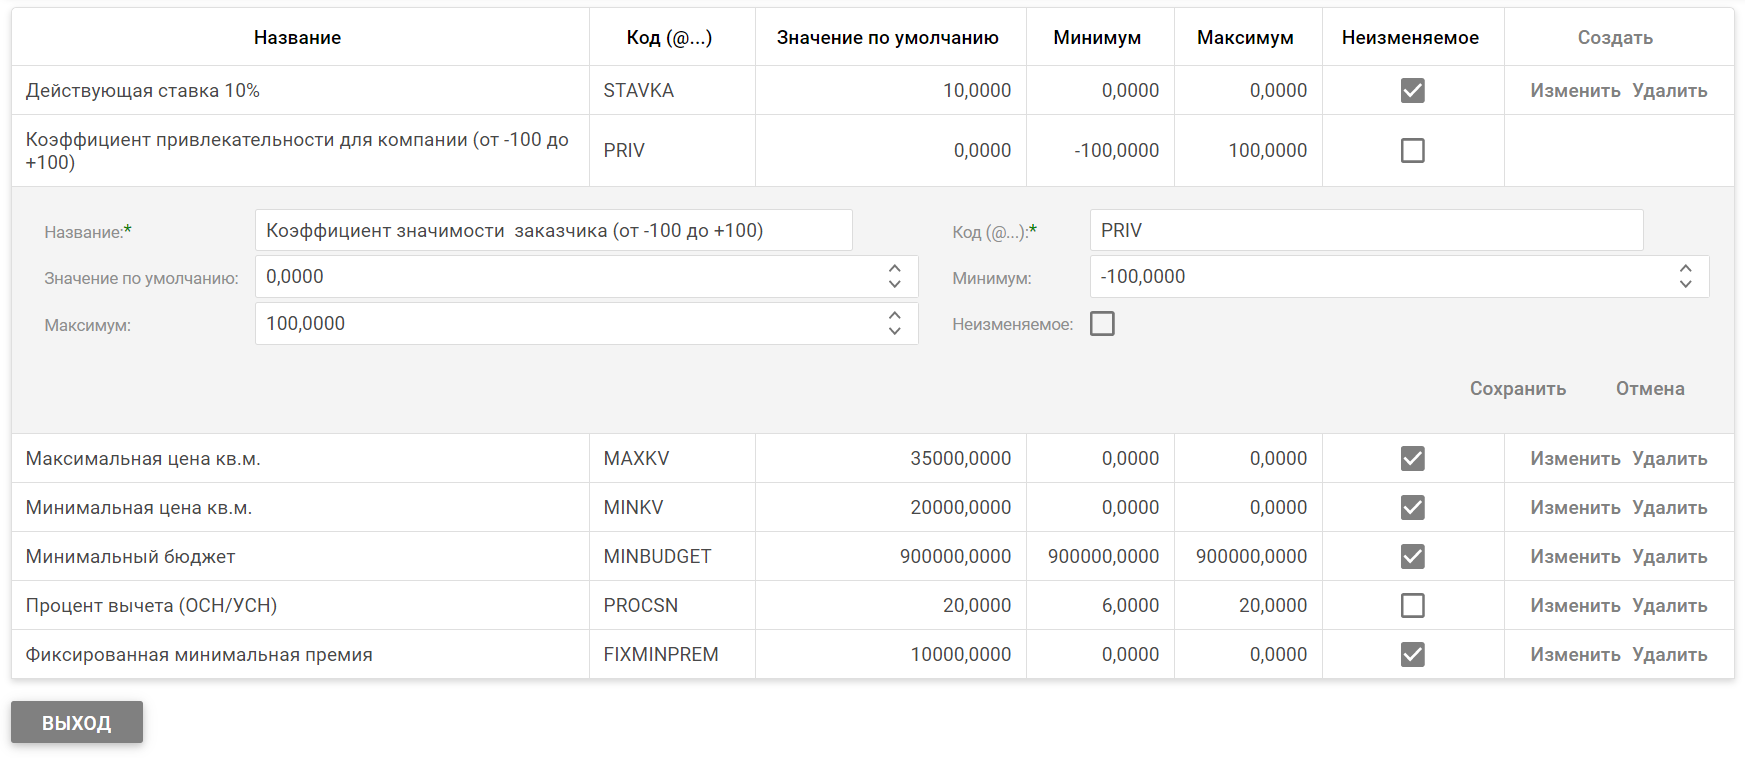1745x758 pixels.
Task: Increase Минимум value with up arrow
Action: coord(1685,269)
